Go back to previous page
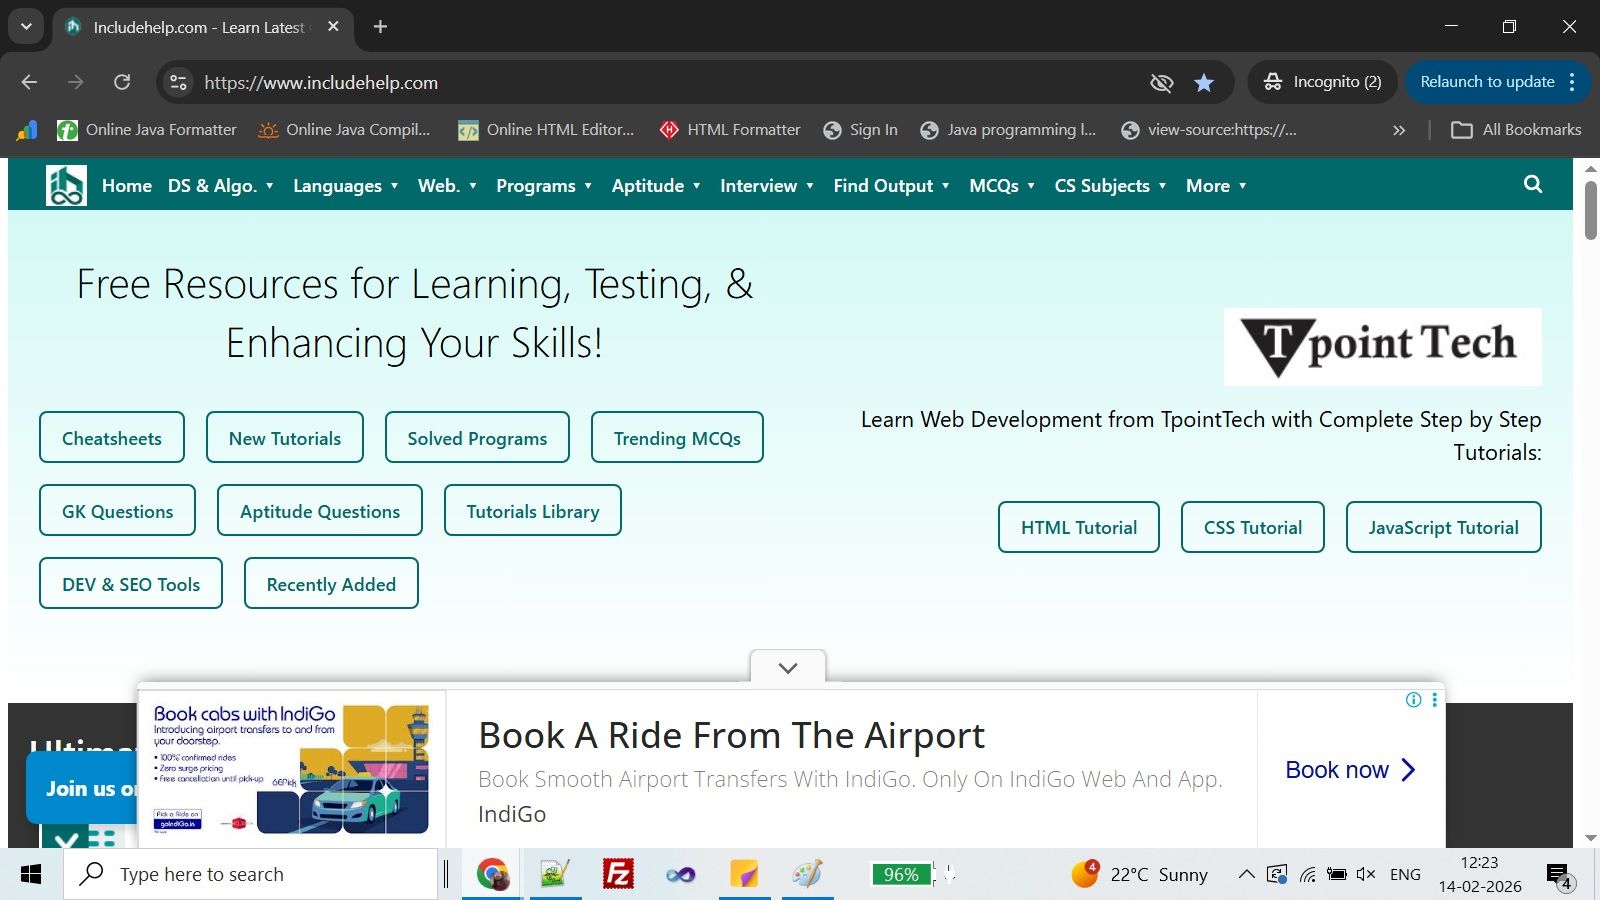This screenshot has width=1600, height=900. pyautogui.click(x=29, y=82)
